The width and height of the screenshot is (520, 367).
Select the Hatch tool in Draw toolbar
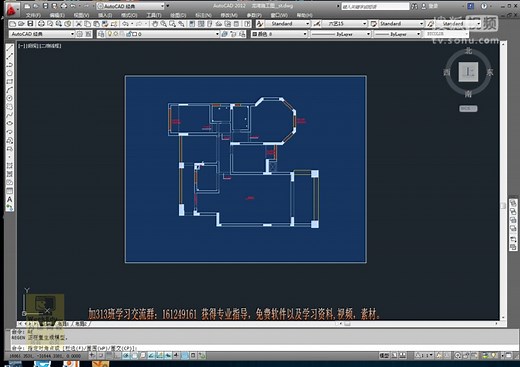9,166
